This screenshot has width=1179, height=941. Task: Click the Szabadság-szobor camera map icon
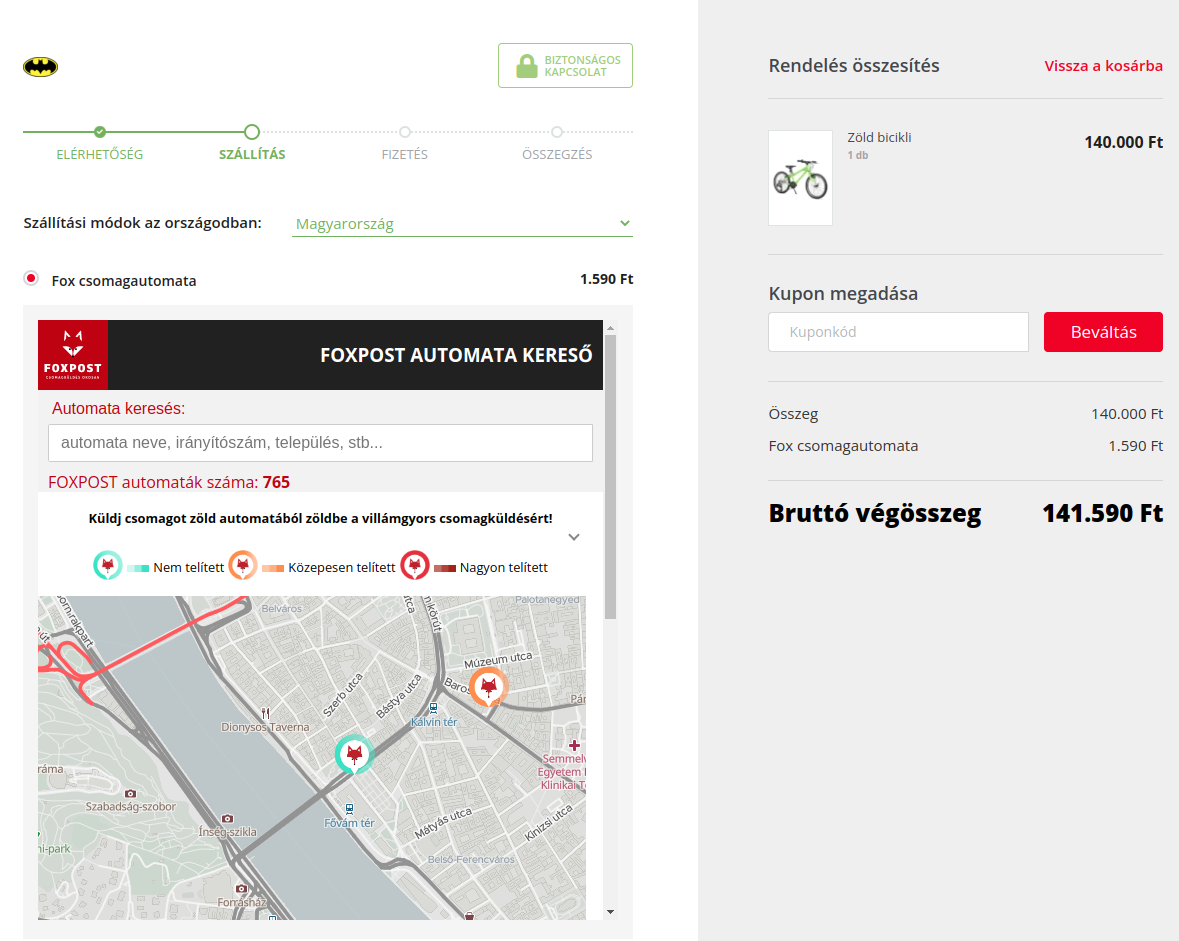tap(131, 794)
